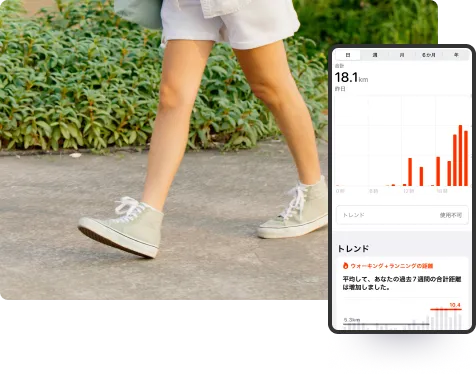Switch to the 年 (year) tab
Image resolution: width=476 pixels, height=374 pixels.
(456, 55)
